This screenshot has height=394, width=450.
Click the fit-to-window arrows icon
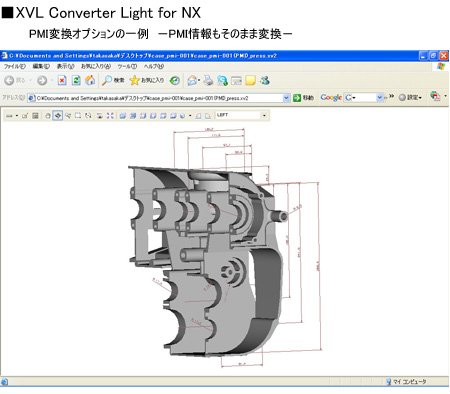click(110, 116)
